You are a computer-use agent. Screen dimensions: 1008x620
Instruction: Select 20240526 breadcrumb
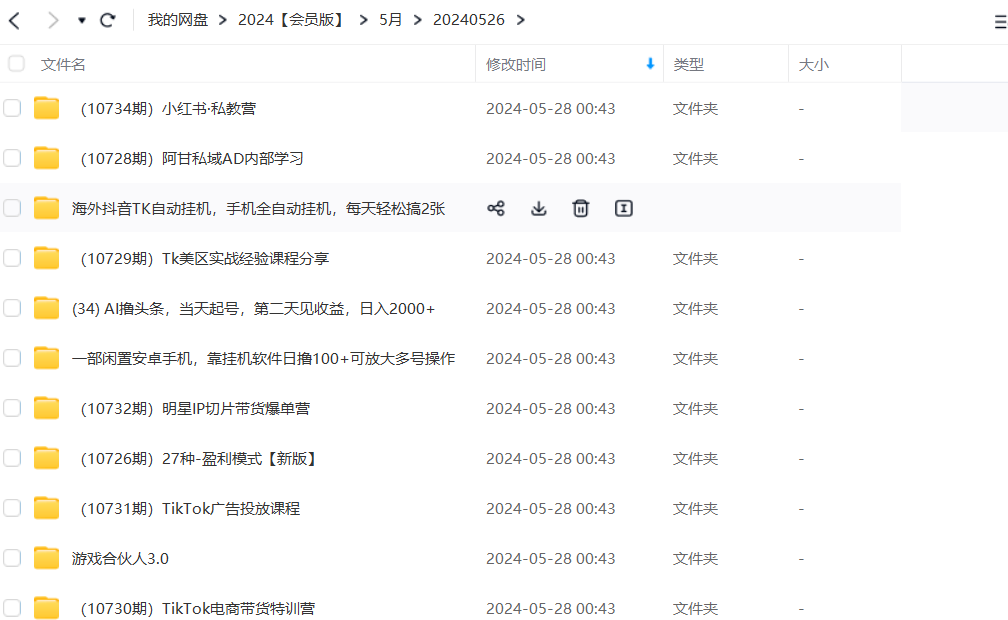469,20
